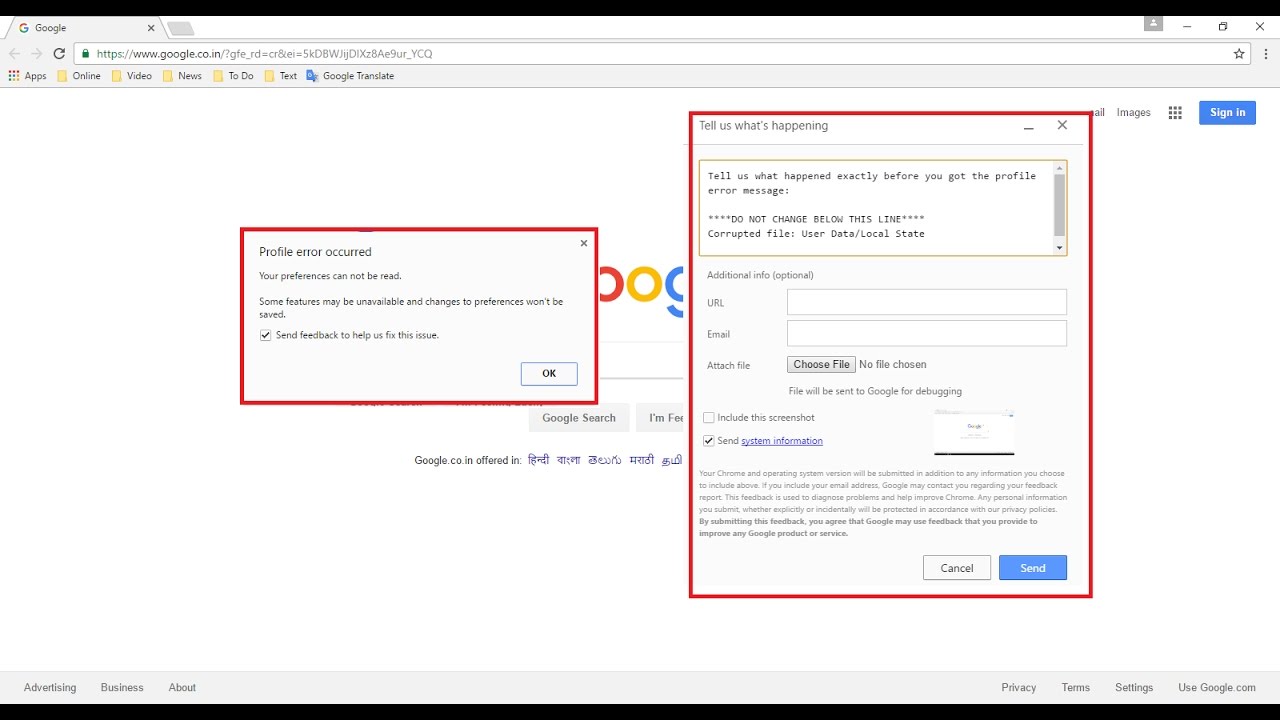Screen dimensions: 1280x720
Task: Open the Google apps grid icon
Action: pos(1175,113)
